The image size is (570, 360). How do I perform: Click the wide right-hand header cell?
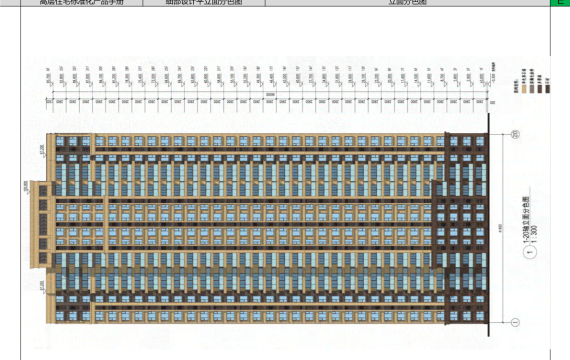pos(408,3)
